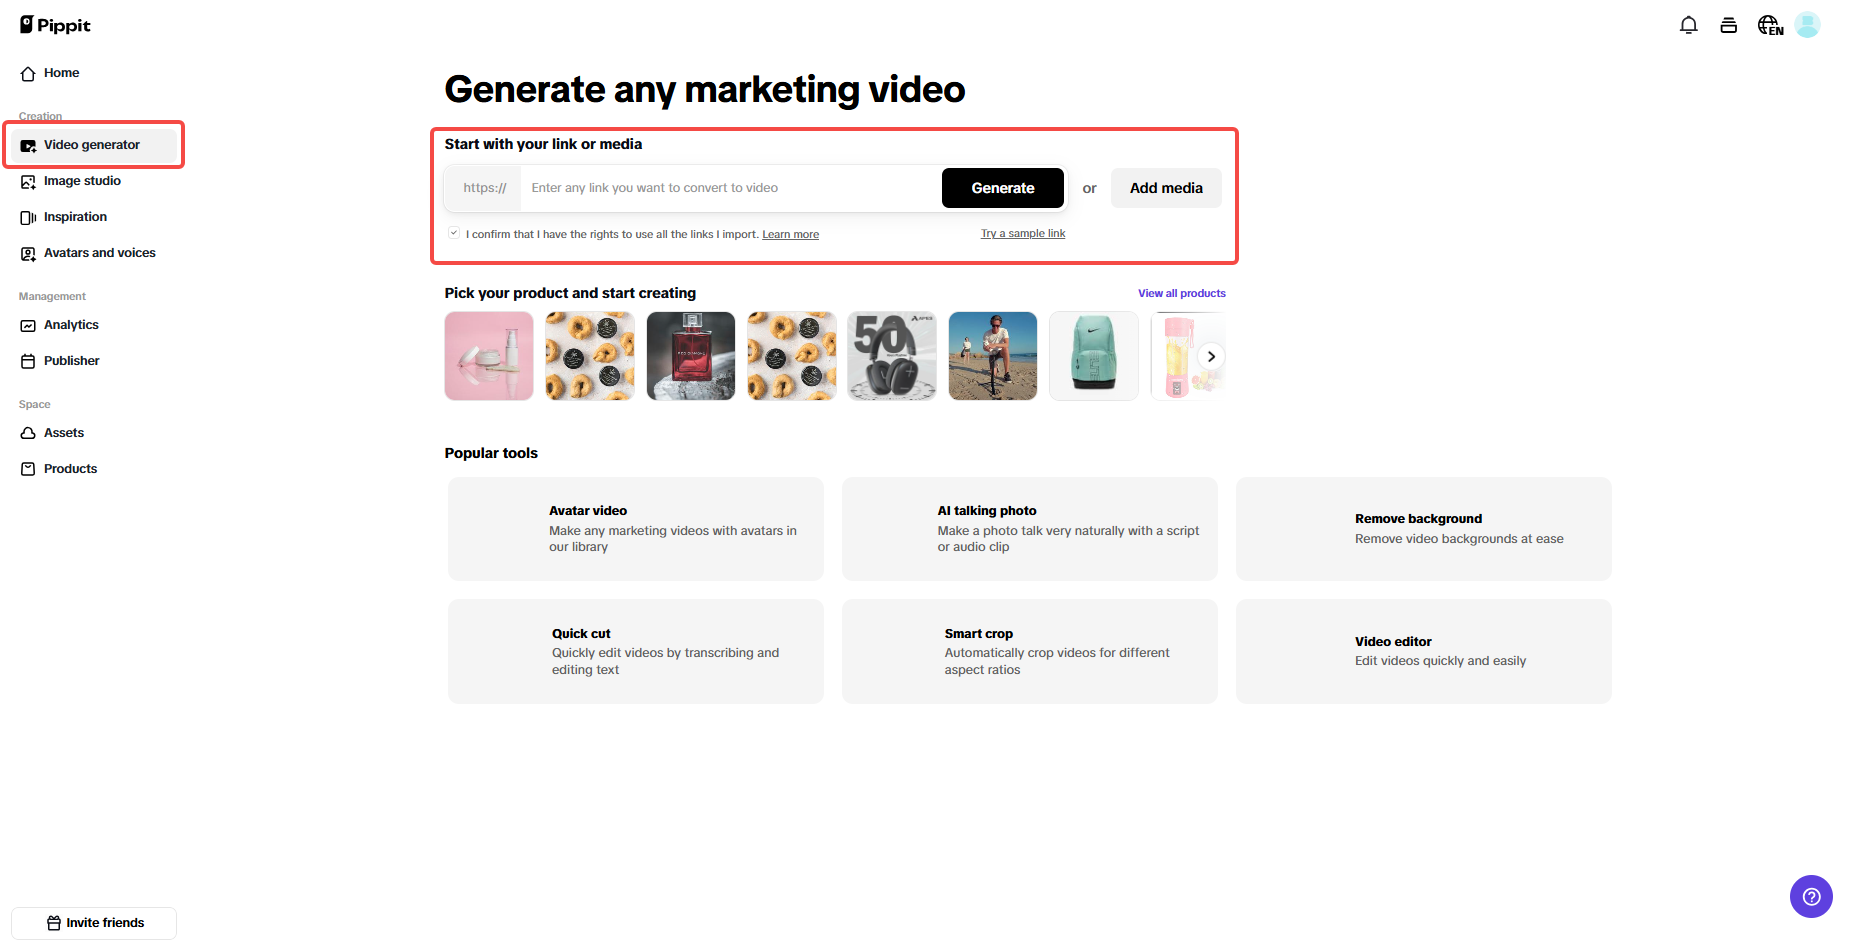1856x946 pixels.
Task: Open Avatars and voices
Action: (x=99, y=252)
